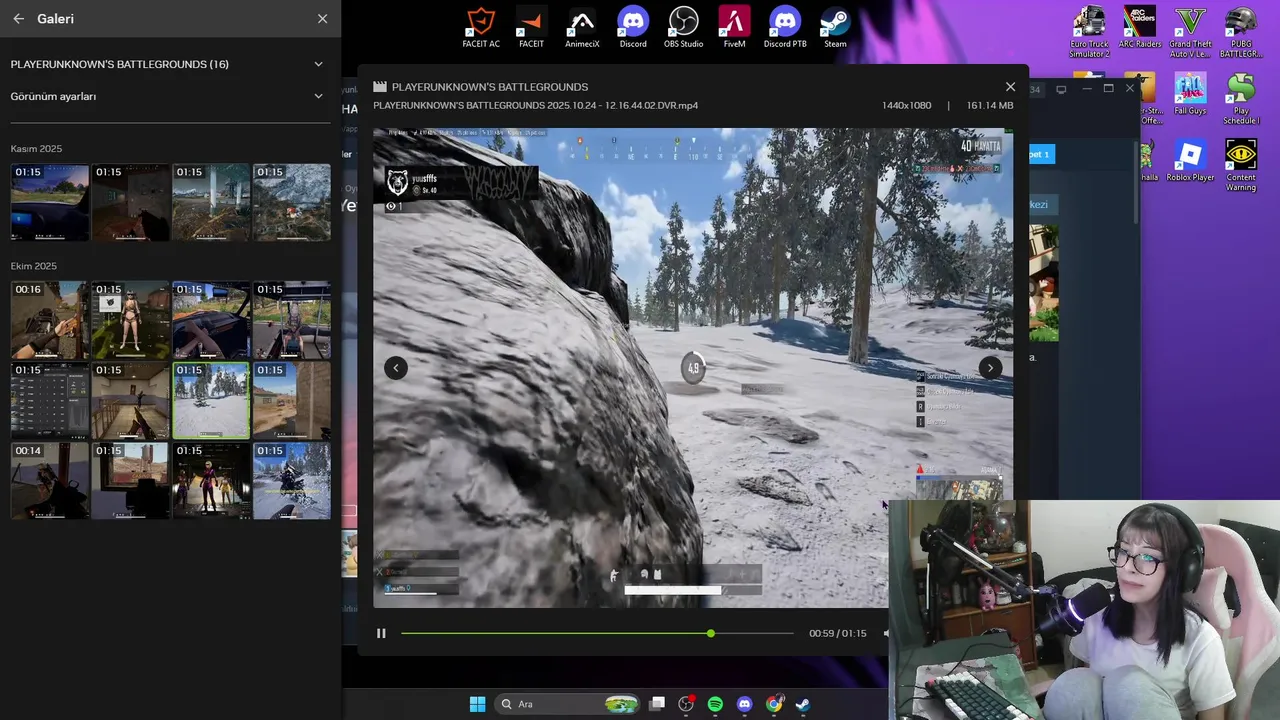Mute the video with the speaker icon
This screenshot has width=1280, height=720.
[x=887, y=633]
